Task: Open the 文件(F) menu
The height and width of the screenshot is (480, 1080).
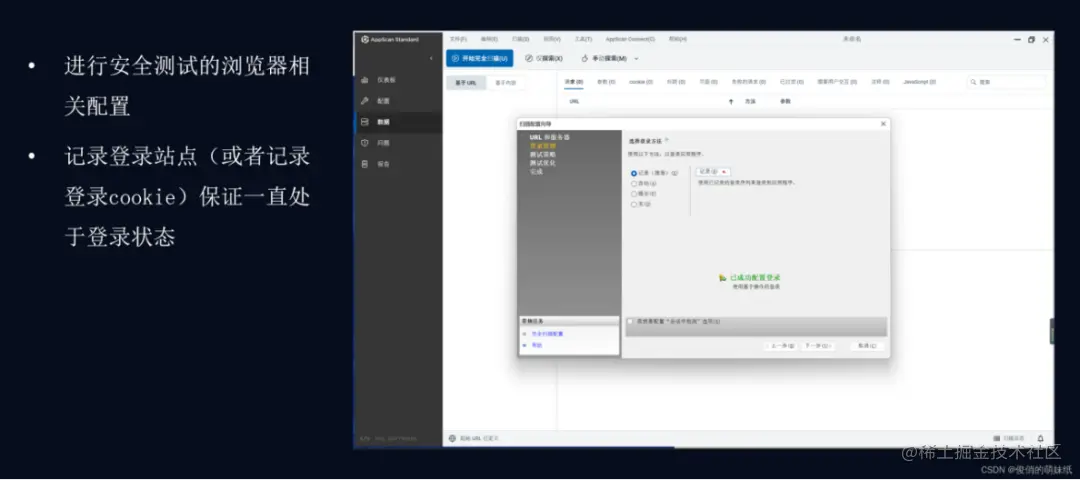Action: pos(458,39)
